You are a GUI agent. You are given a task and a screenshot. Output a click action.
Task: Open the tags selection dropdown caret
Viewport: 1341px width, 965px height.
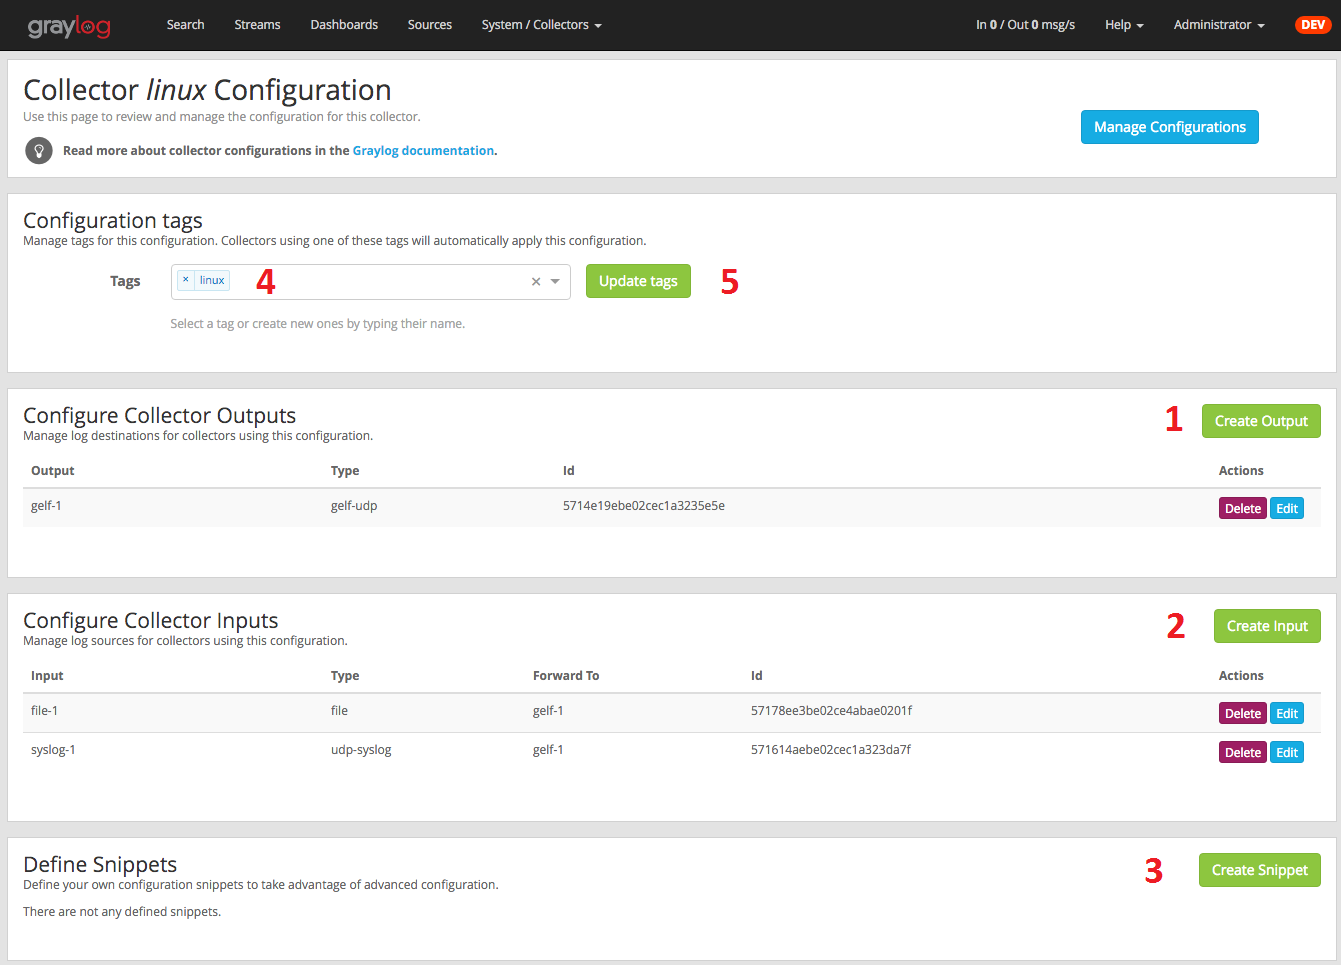point(556,281)
